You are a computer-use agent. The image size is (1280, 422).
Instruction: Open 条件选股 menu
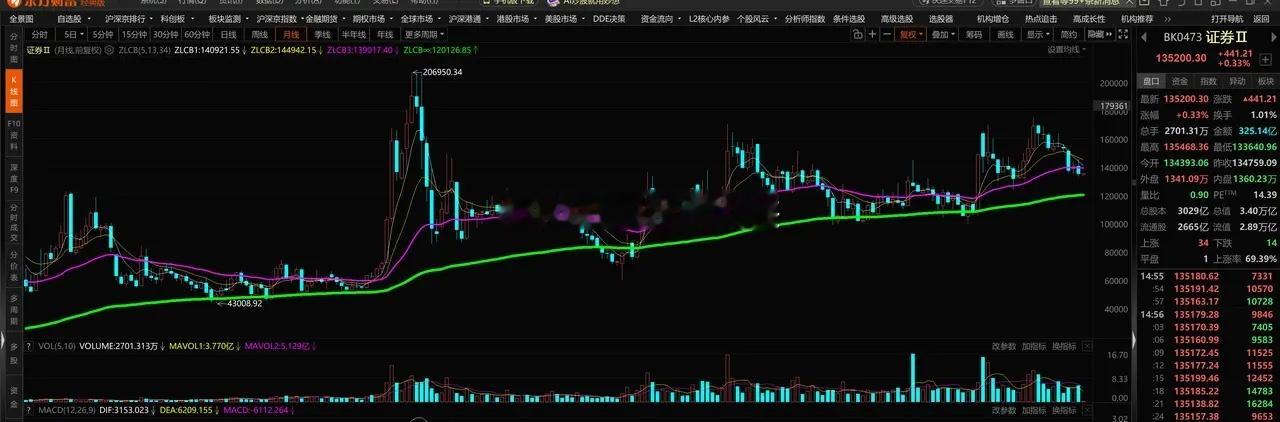(x=849, y=18)
